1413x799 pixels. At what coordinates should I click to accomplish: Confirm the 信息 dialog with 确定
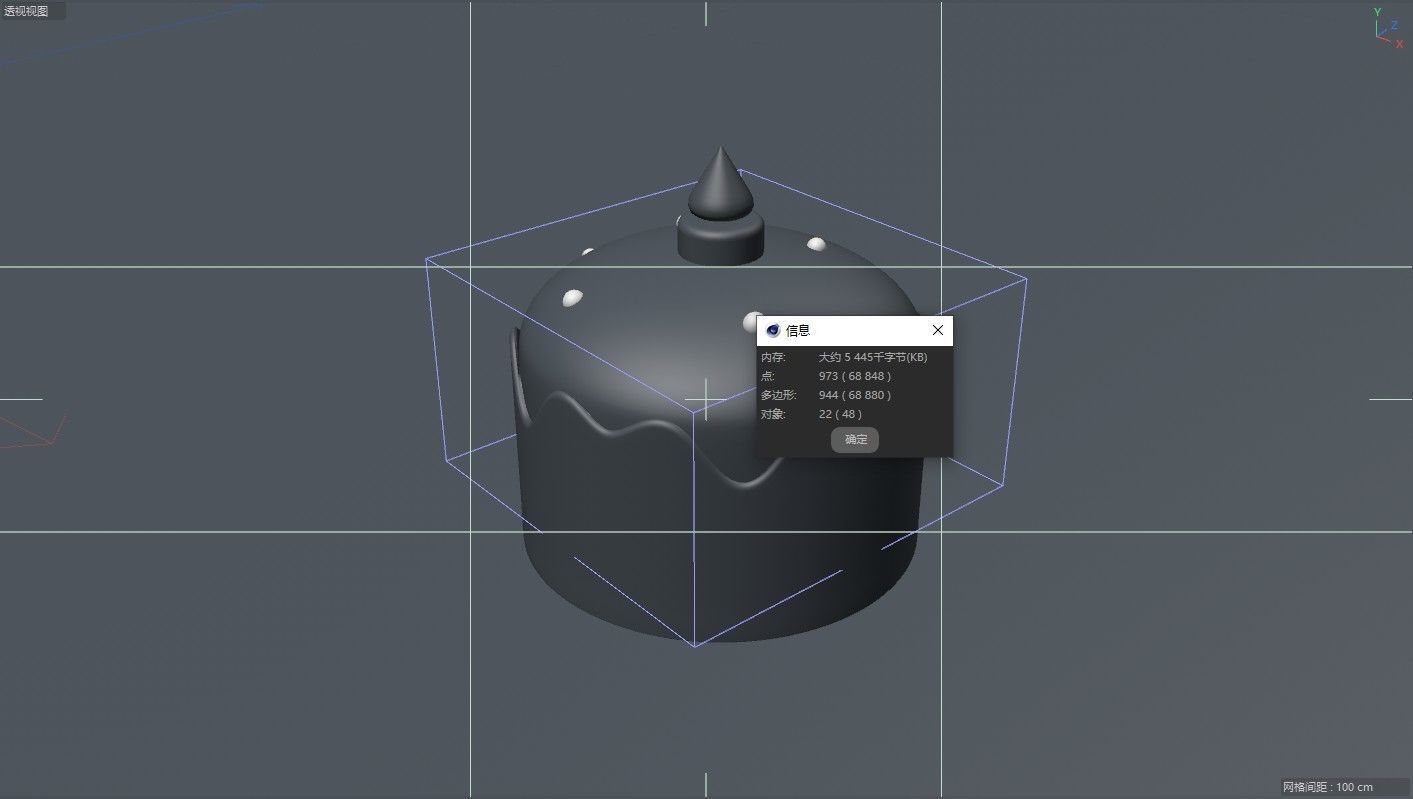(855, 439)
